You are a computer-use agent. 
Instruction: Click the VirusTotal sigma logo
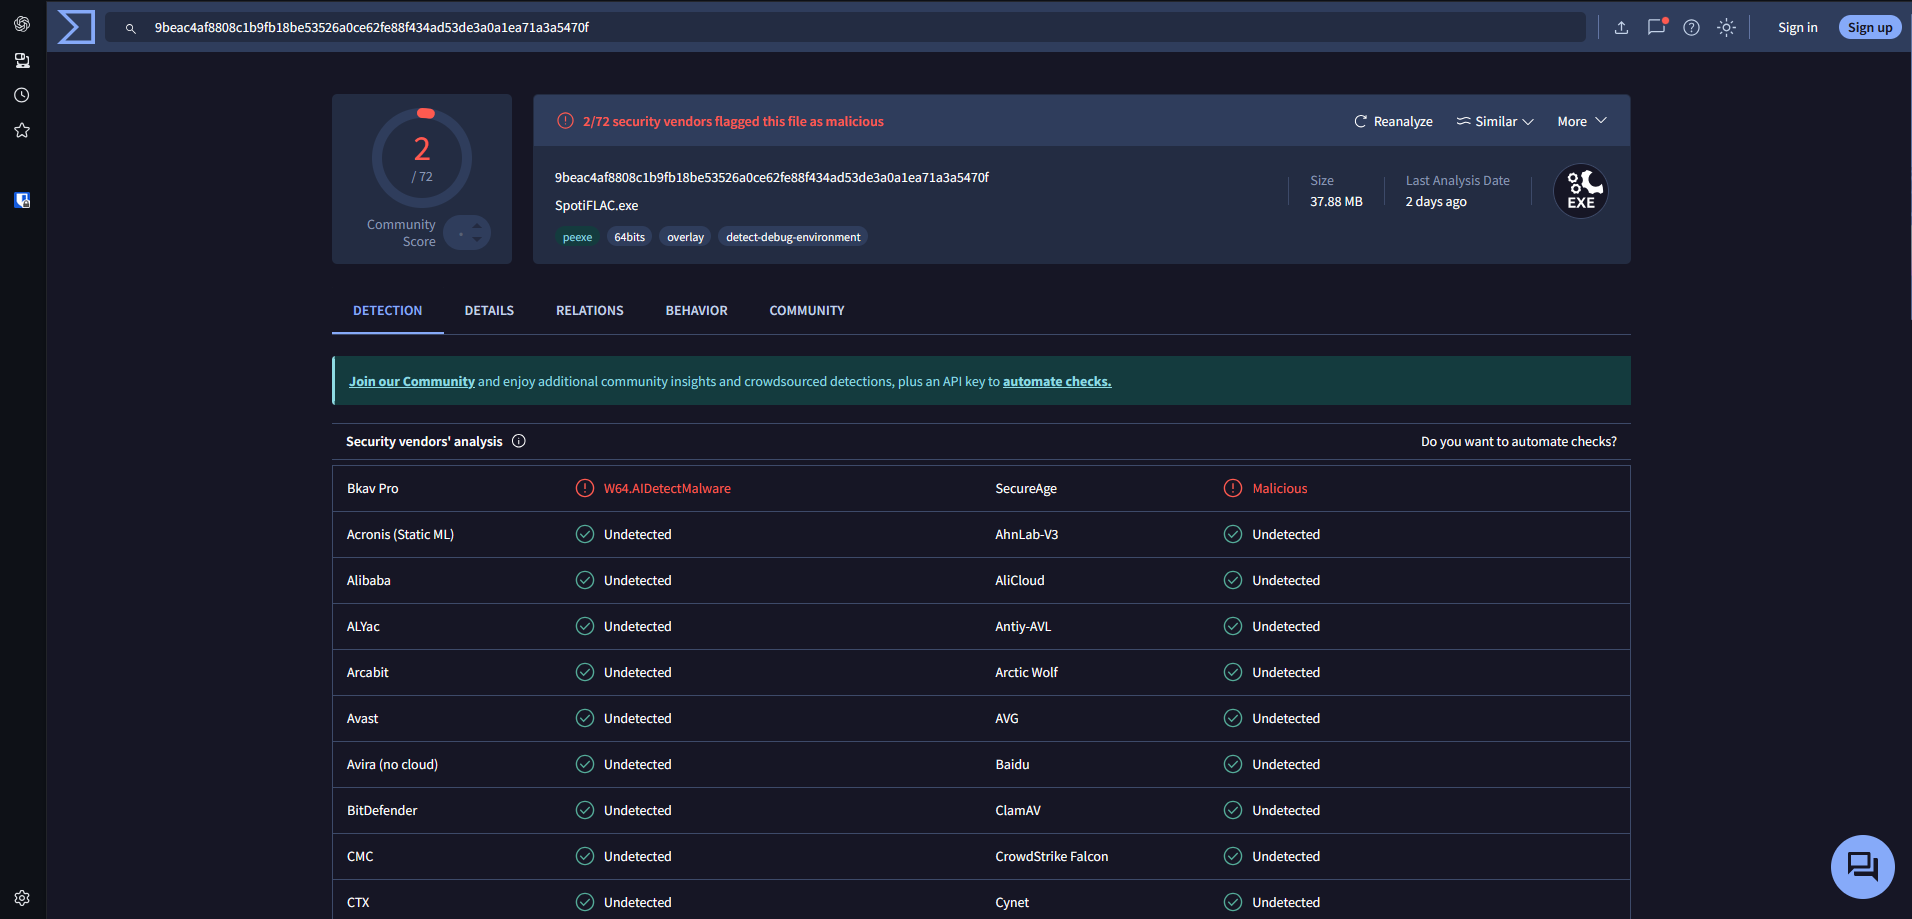tap(76, 27)
